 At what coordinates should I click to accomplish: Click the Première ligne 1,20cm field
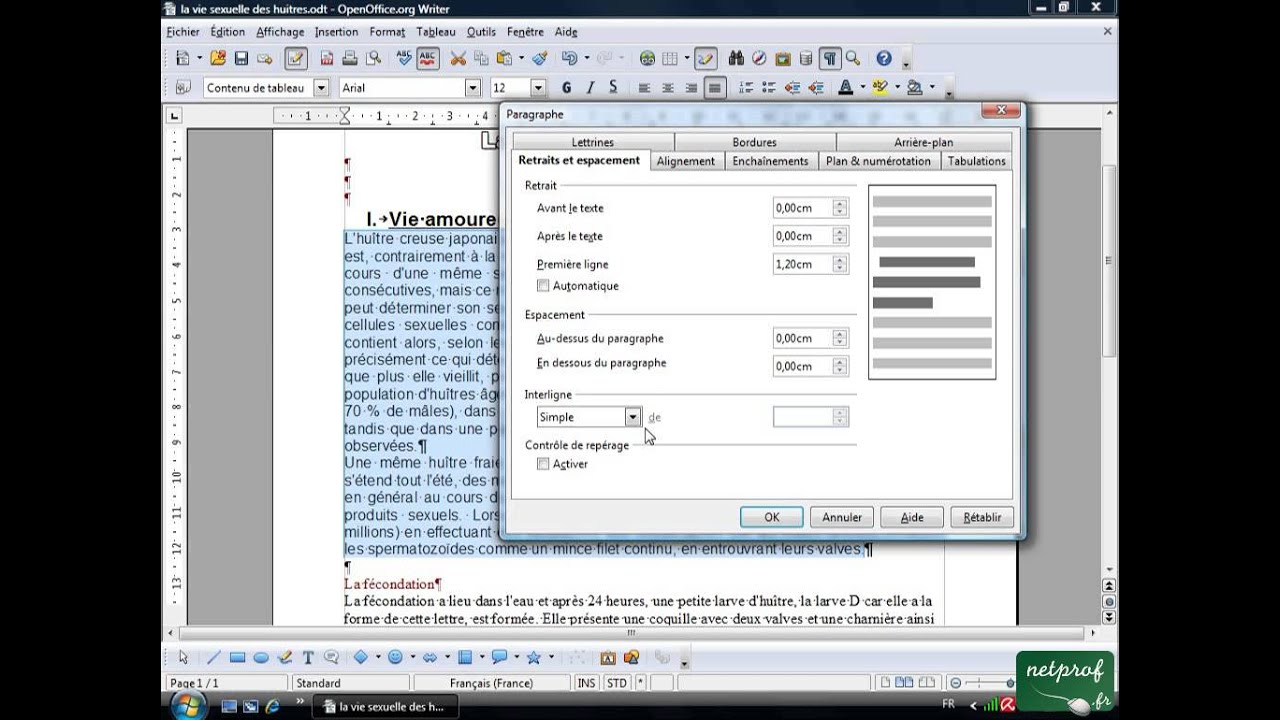point(803,264)
